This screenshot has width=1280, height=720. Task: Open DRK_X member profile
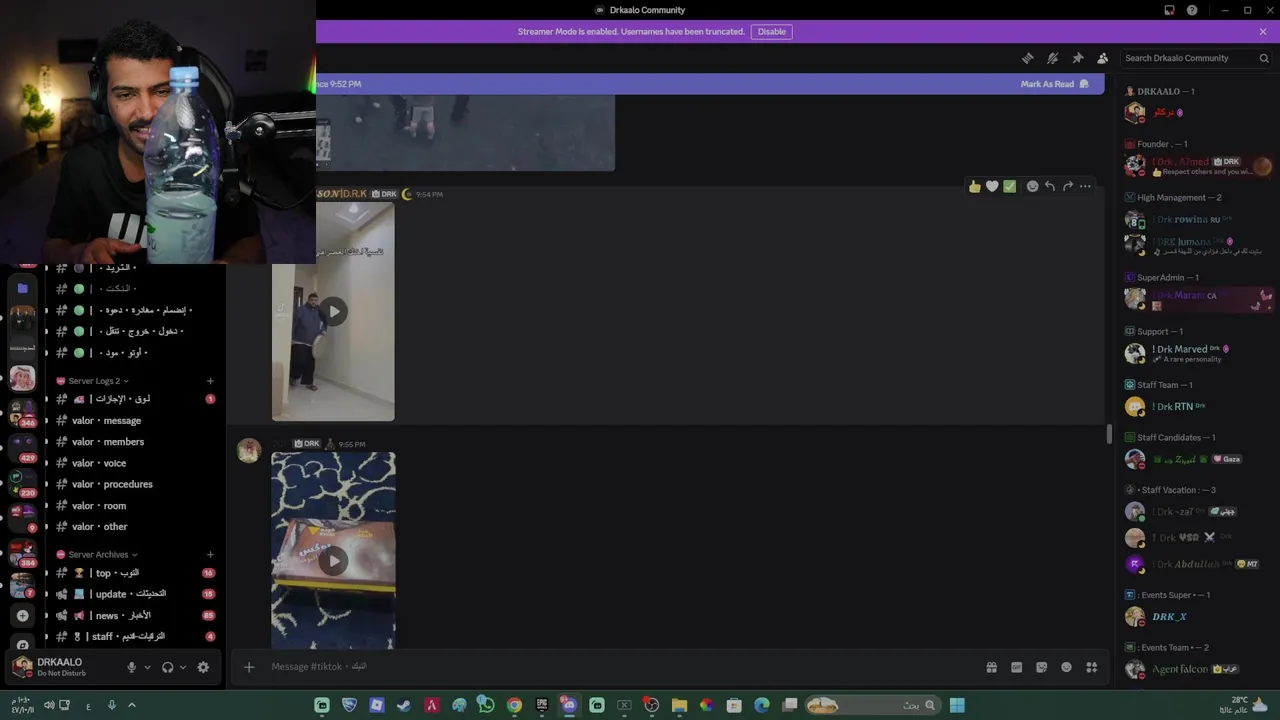(1196, 617)
